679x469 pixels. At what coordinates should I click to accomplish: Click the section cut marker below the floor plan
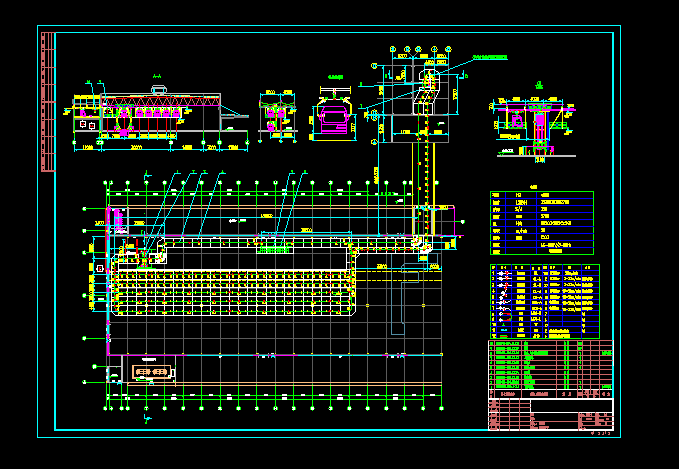[147, 419]
